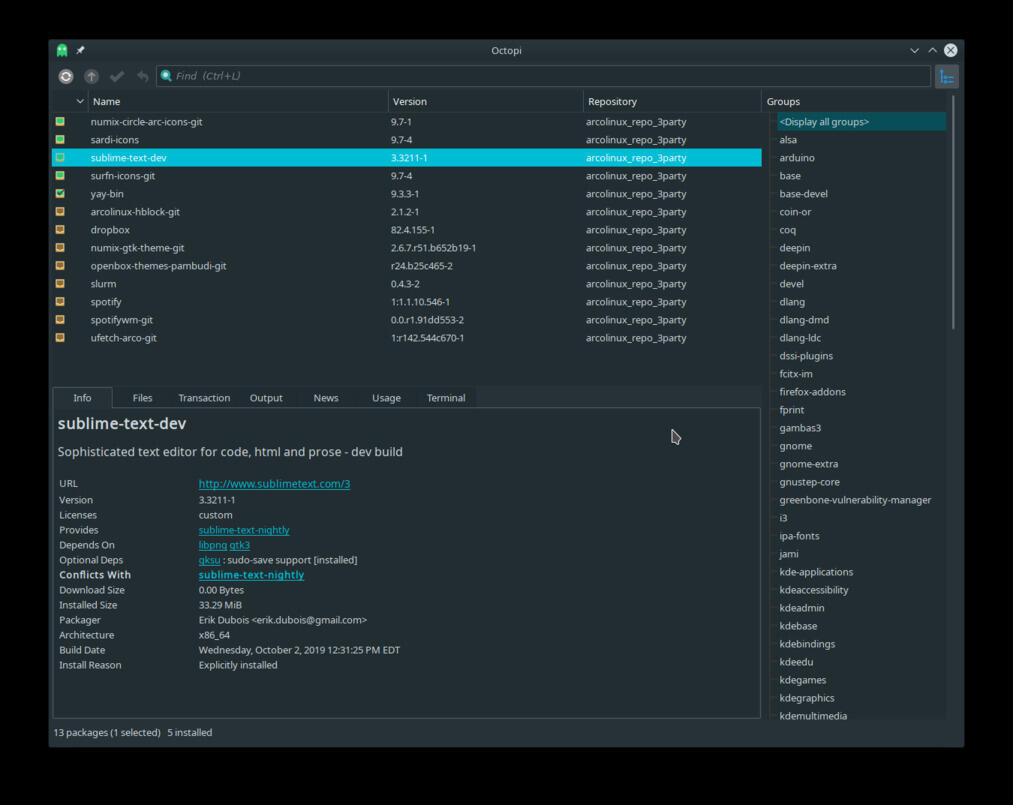Open the Output tab
Image resolution: width=1013 pixels, height=805 pixels.
[x=266, y=398]
